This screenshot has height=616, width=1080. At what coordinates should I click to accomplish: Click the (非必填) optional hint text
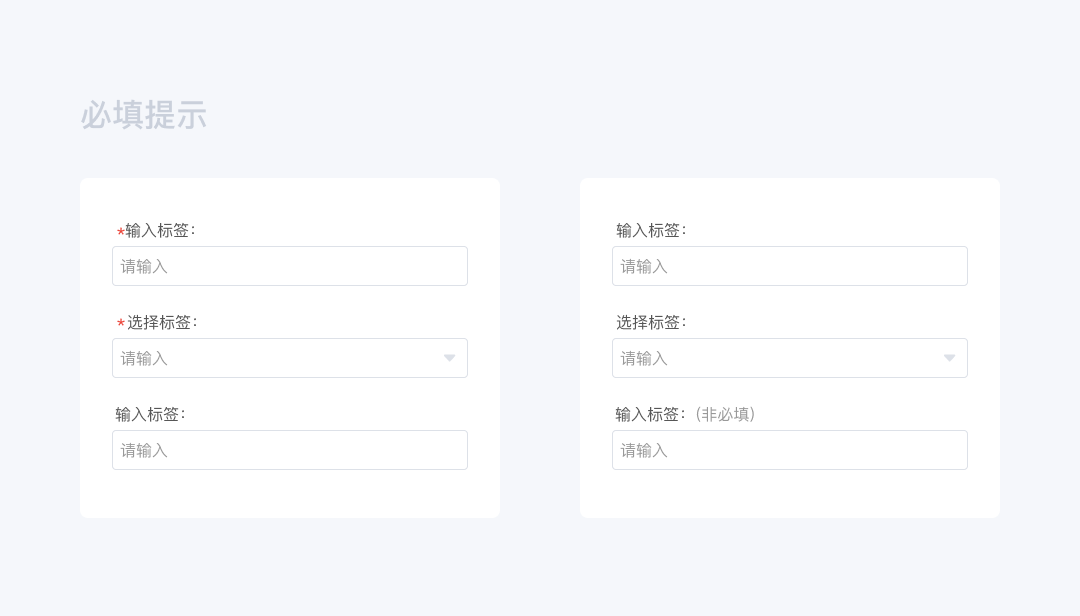tap(725, 414)
